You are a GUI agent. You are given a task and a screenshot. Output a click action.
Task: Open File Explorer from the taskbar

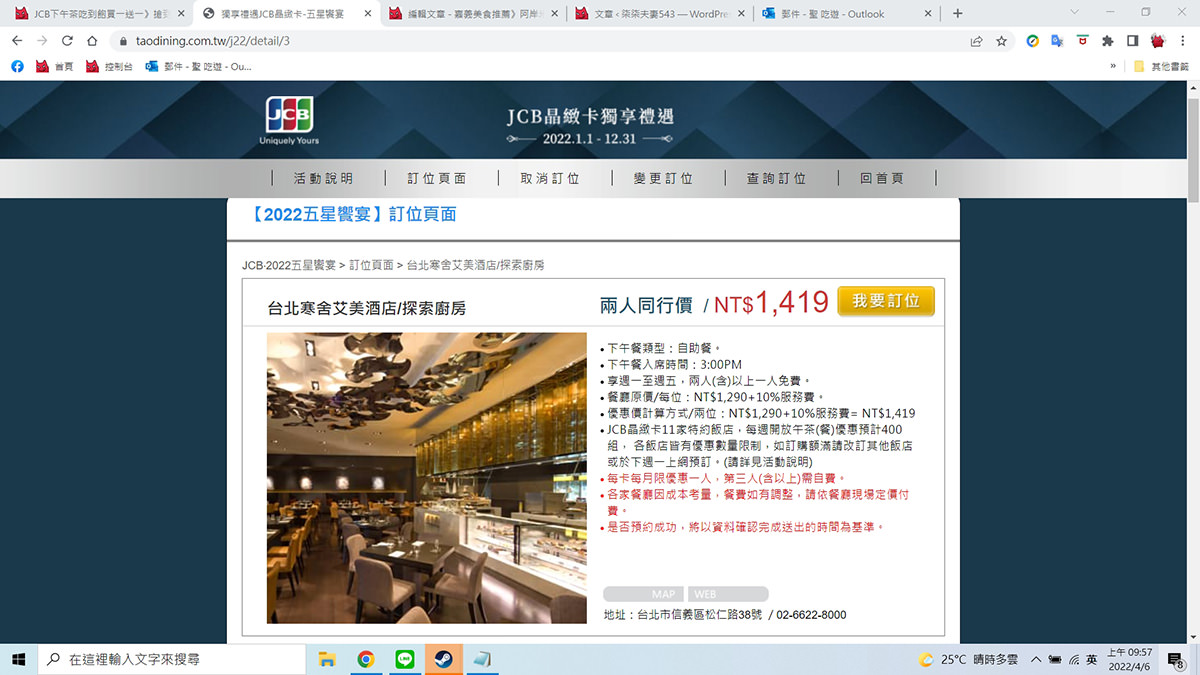[x=327, y=658]
